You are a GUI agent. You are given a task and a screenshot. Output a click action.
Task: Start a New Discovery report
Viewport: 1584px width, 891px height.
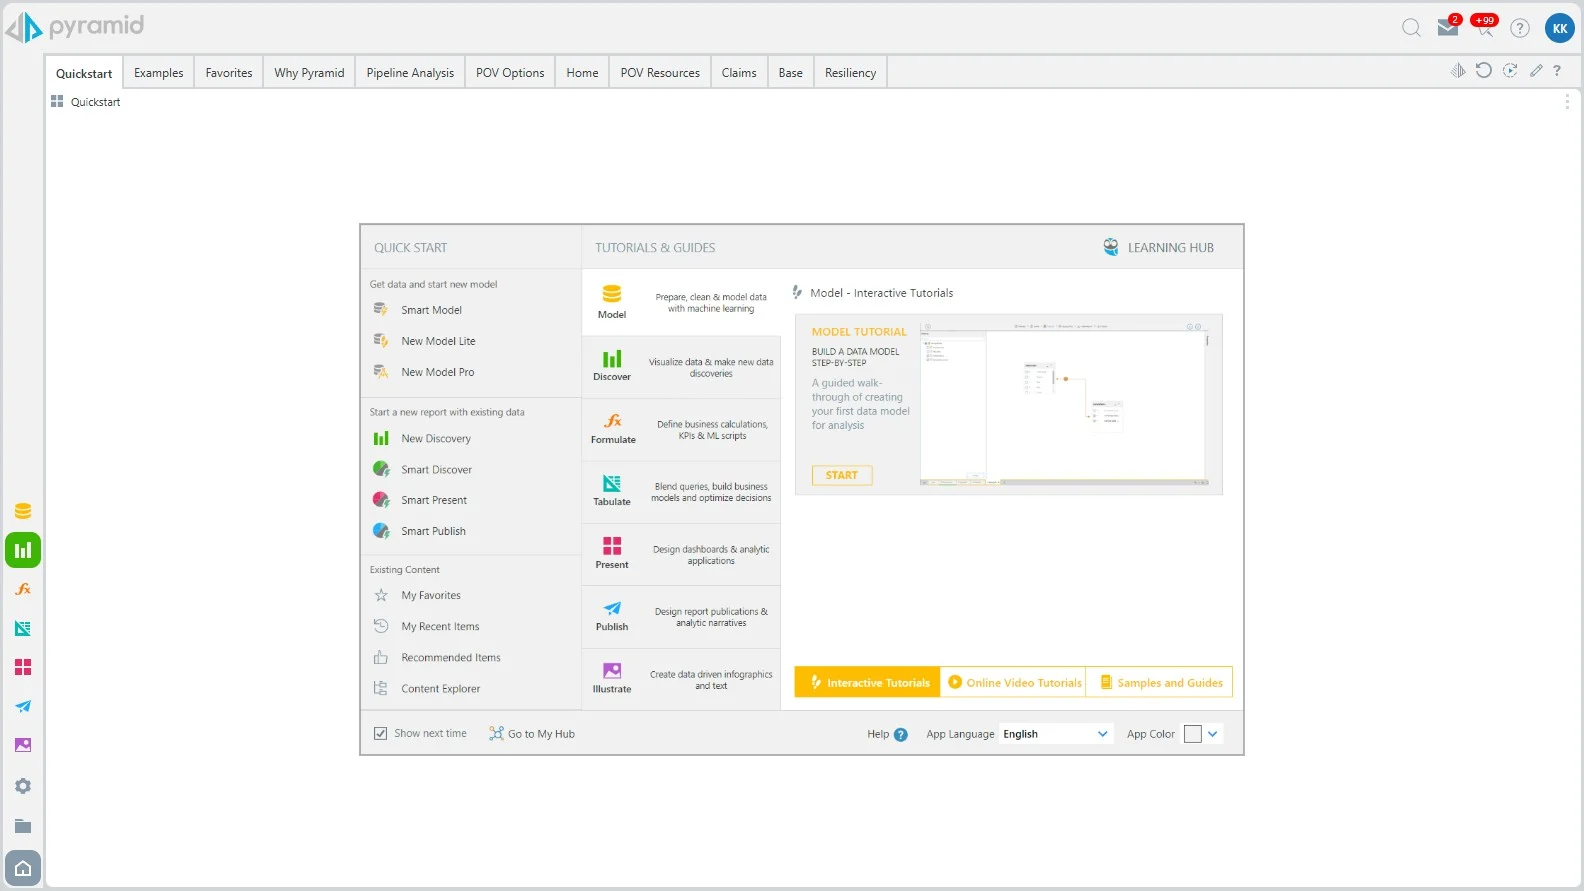(436, 438)
